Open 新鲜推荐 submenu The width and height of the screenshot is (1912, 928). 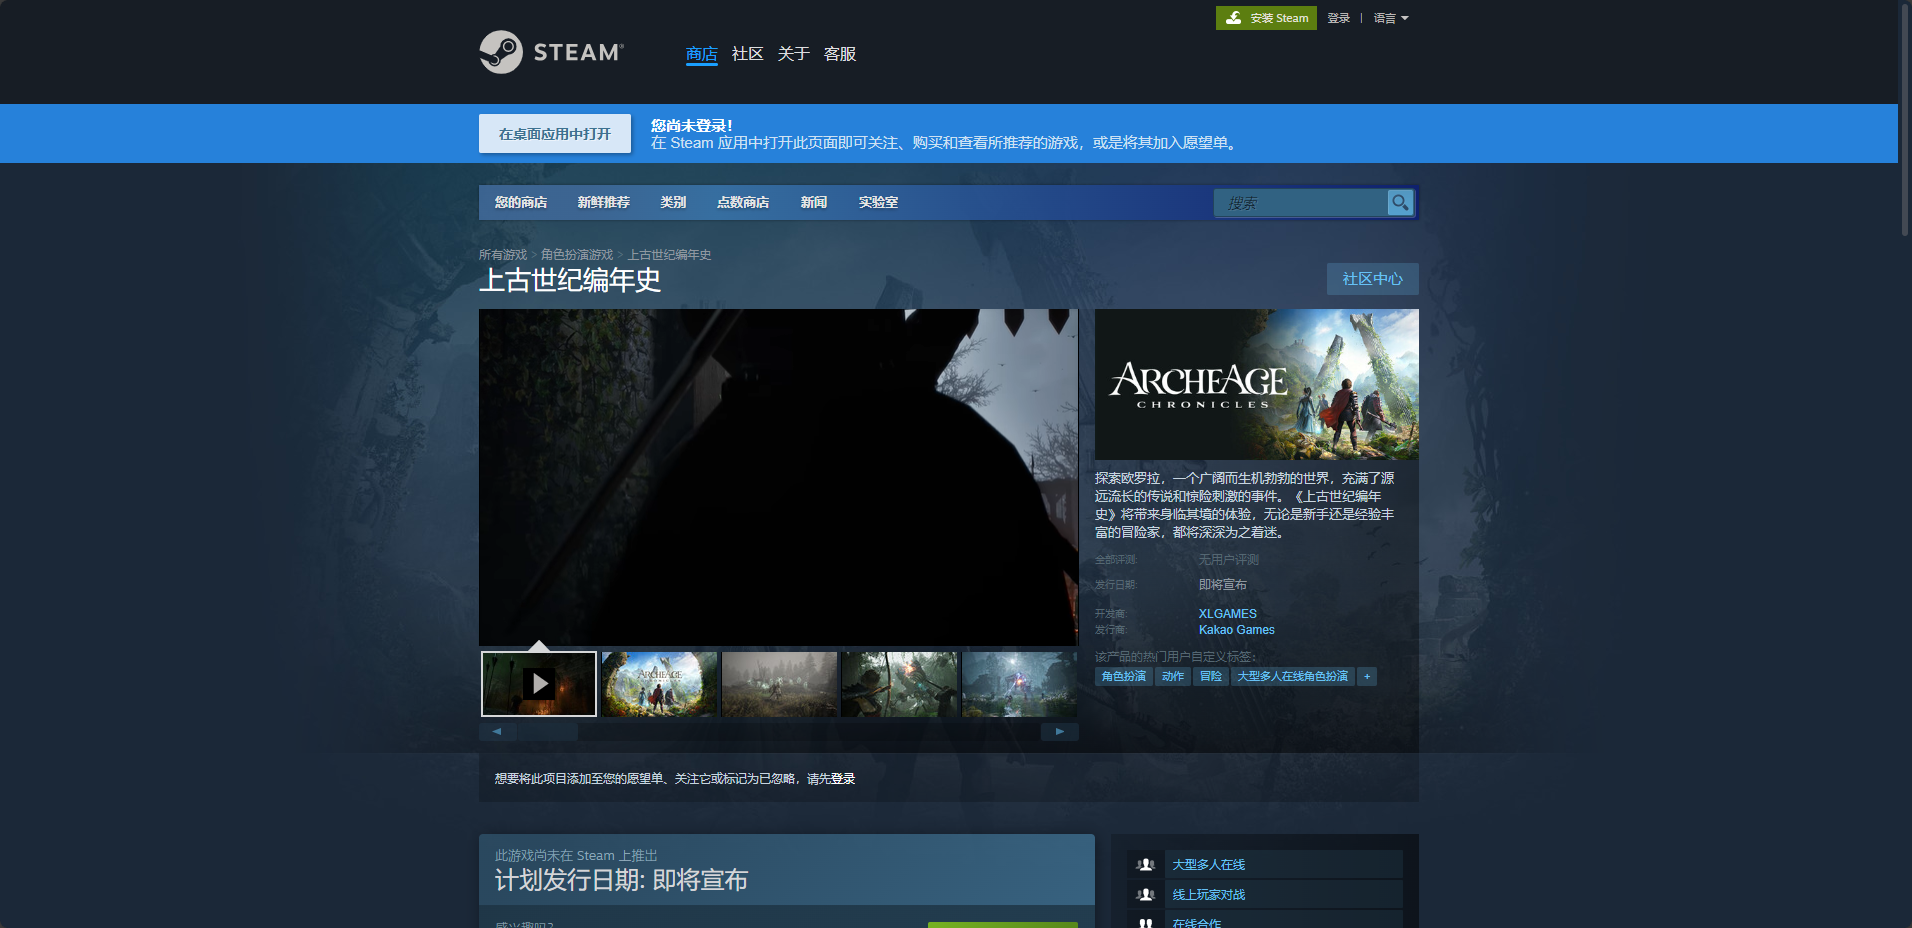pos(603,202)
